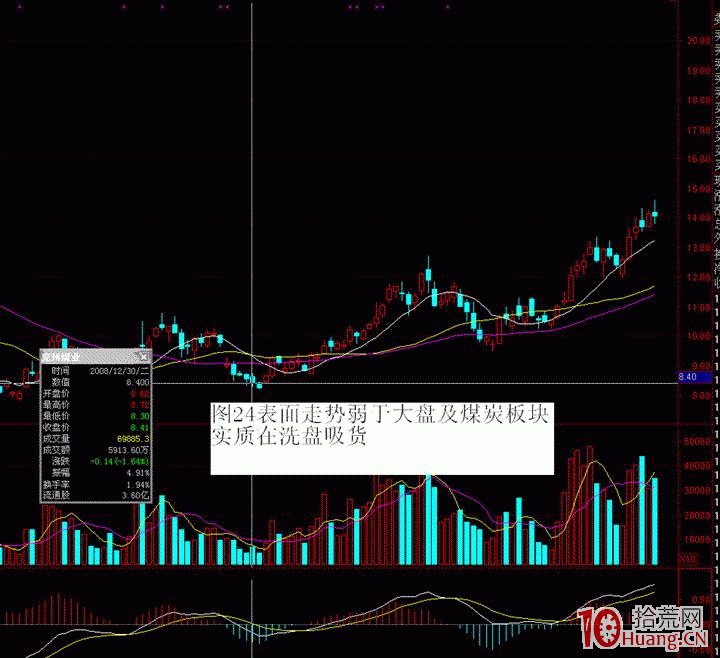
Task: Click the rightmost cyan candlestick on chart
Action: point(655,214)
